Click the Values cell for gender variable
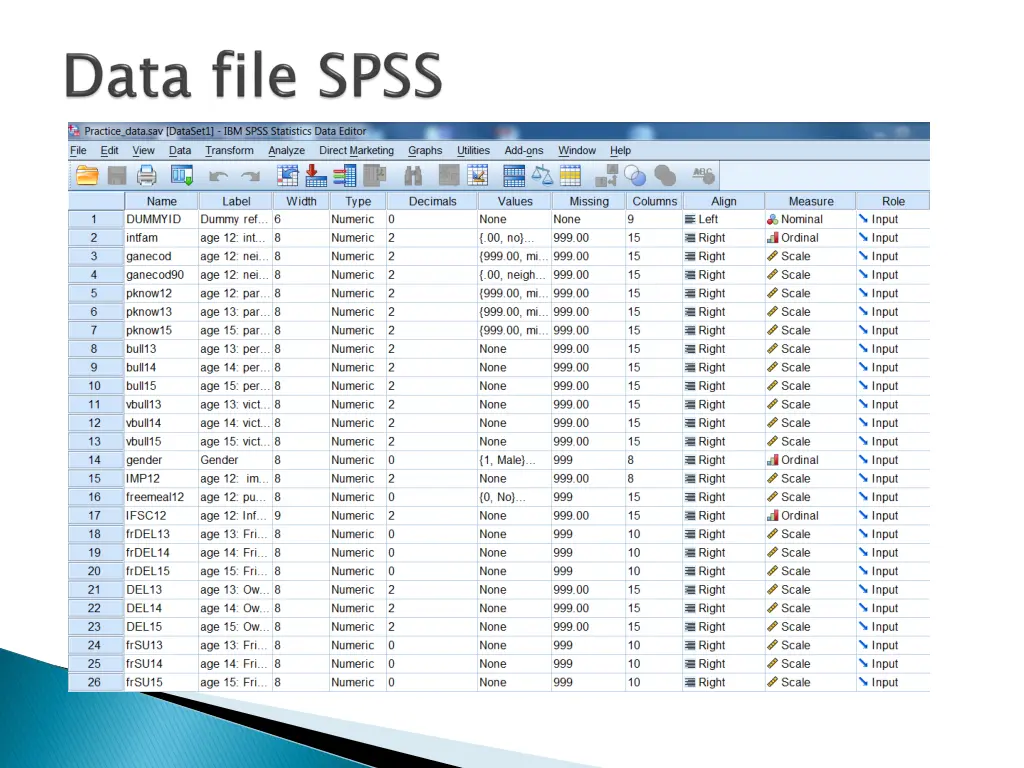The width and height of the screenshot is (1024, 768). 513,460
